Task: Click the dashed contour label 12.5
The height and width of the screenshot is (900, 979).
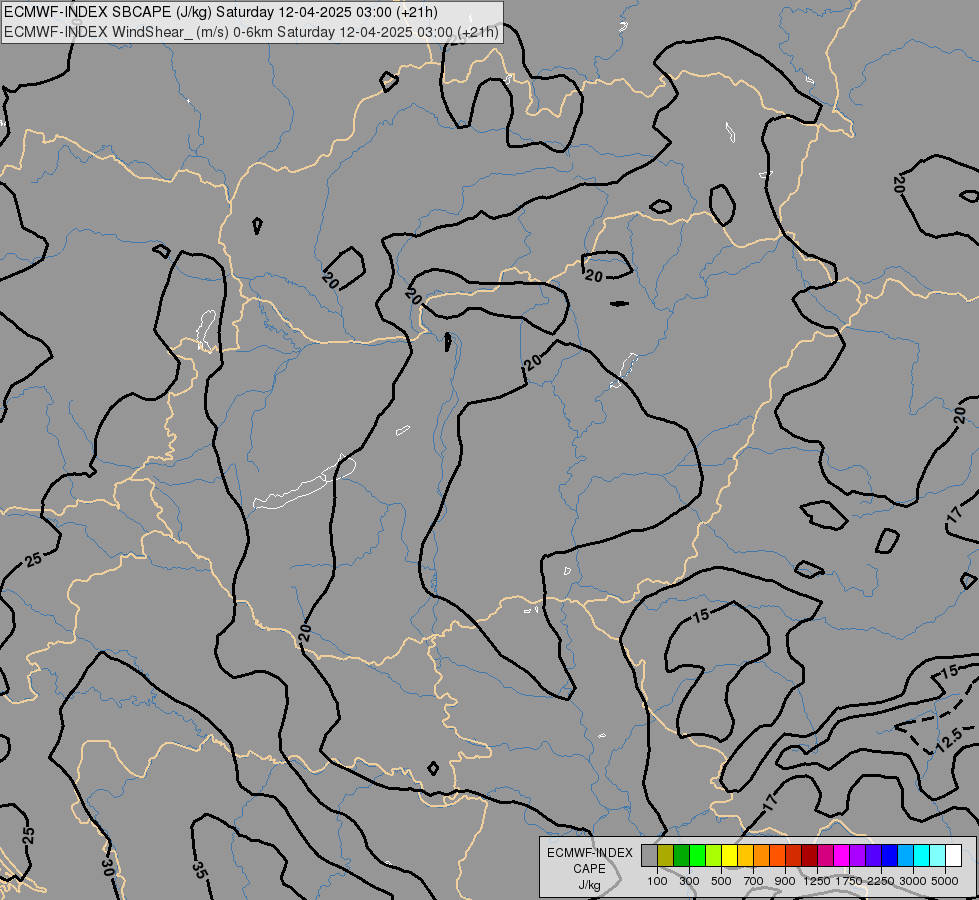Action: [x=950, y=740]
